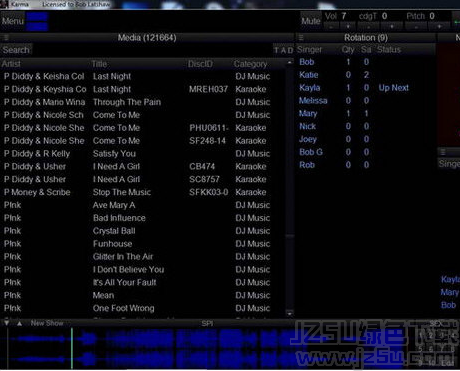This screenshot has height=371, width=460.
Task: Click the media list scroll down arrow
Action: (x=290, y=313)
